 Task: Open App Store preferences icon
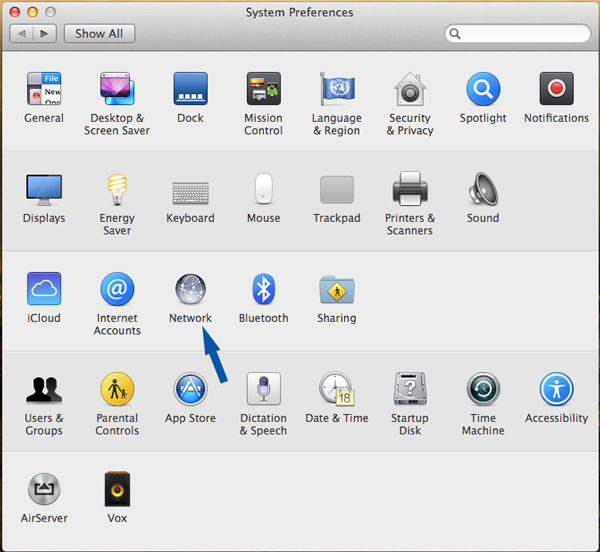tap(191, 389)
